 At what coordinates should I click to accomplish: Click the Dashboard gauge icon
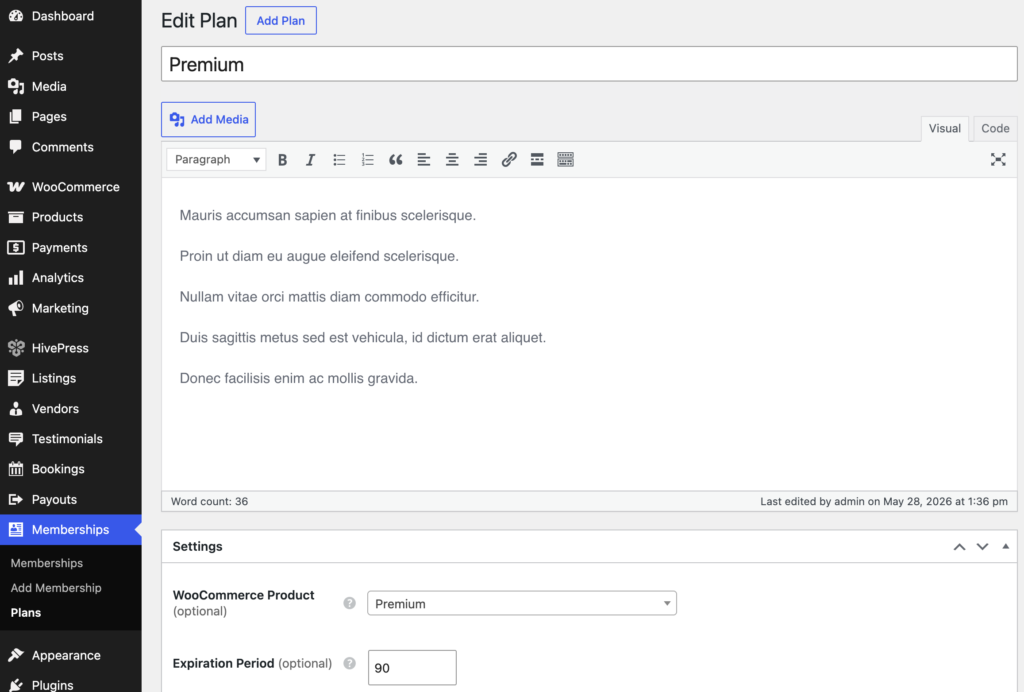coord(16,16)
